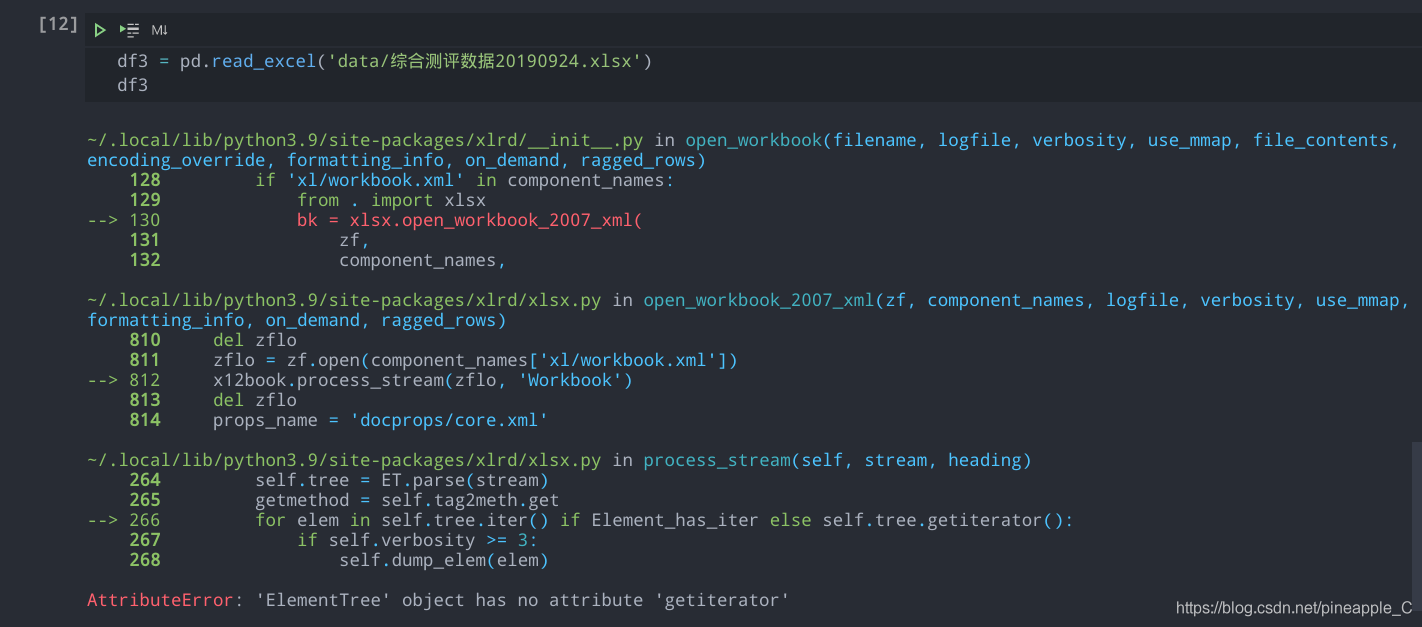The height and width of the screenshot is (627, 1422).
Task: Select line 130 arrow marker
Action: (103, 219)
